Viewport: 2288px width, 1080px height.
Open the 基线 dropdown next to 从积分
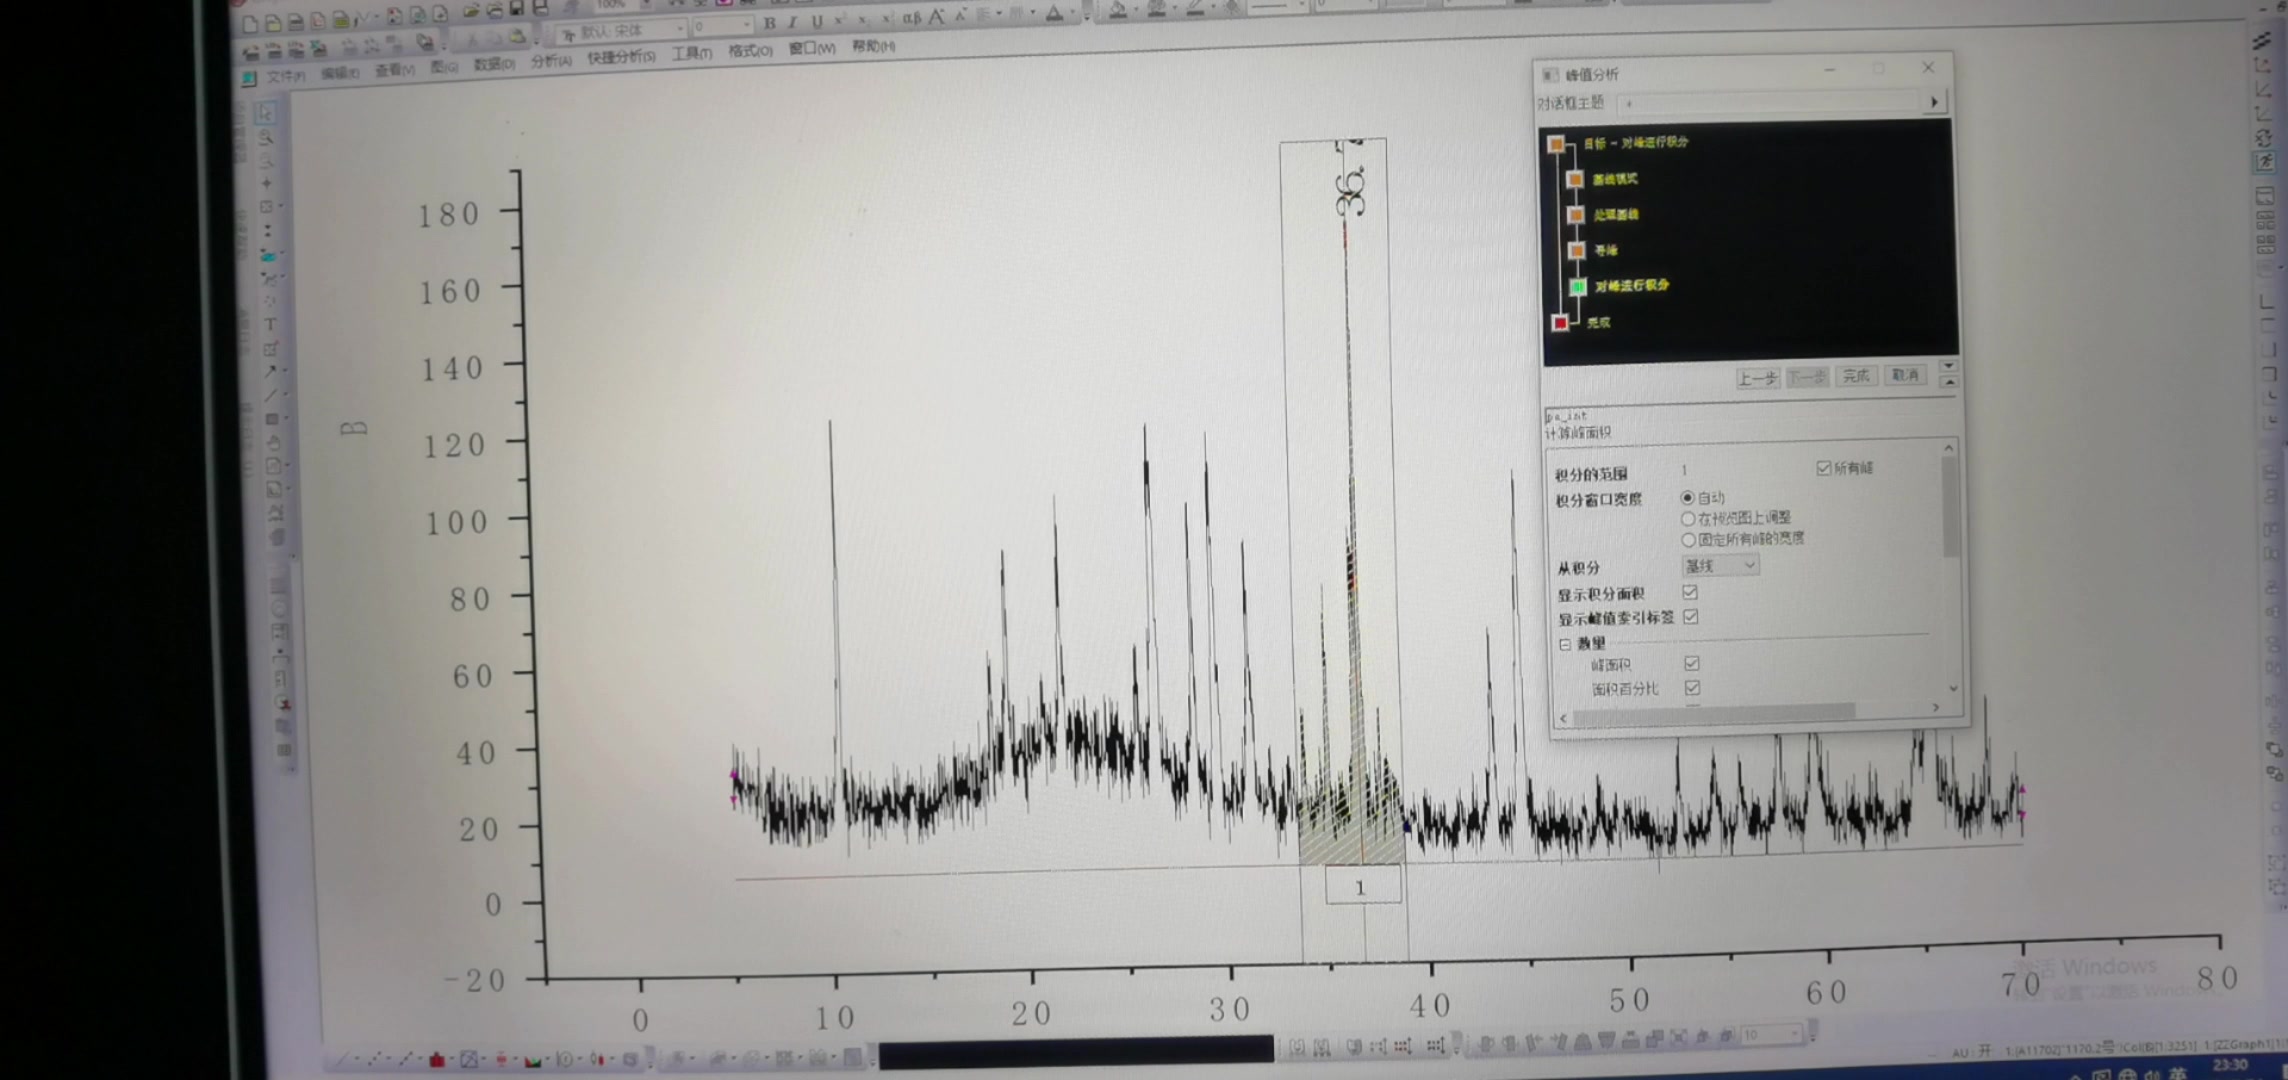click(1750, 566)
